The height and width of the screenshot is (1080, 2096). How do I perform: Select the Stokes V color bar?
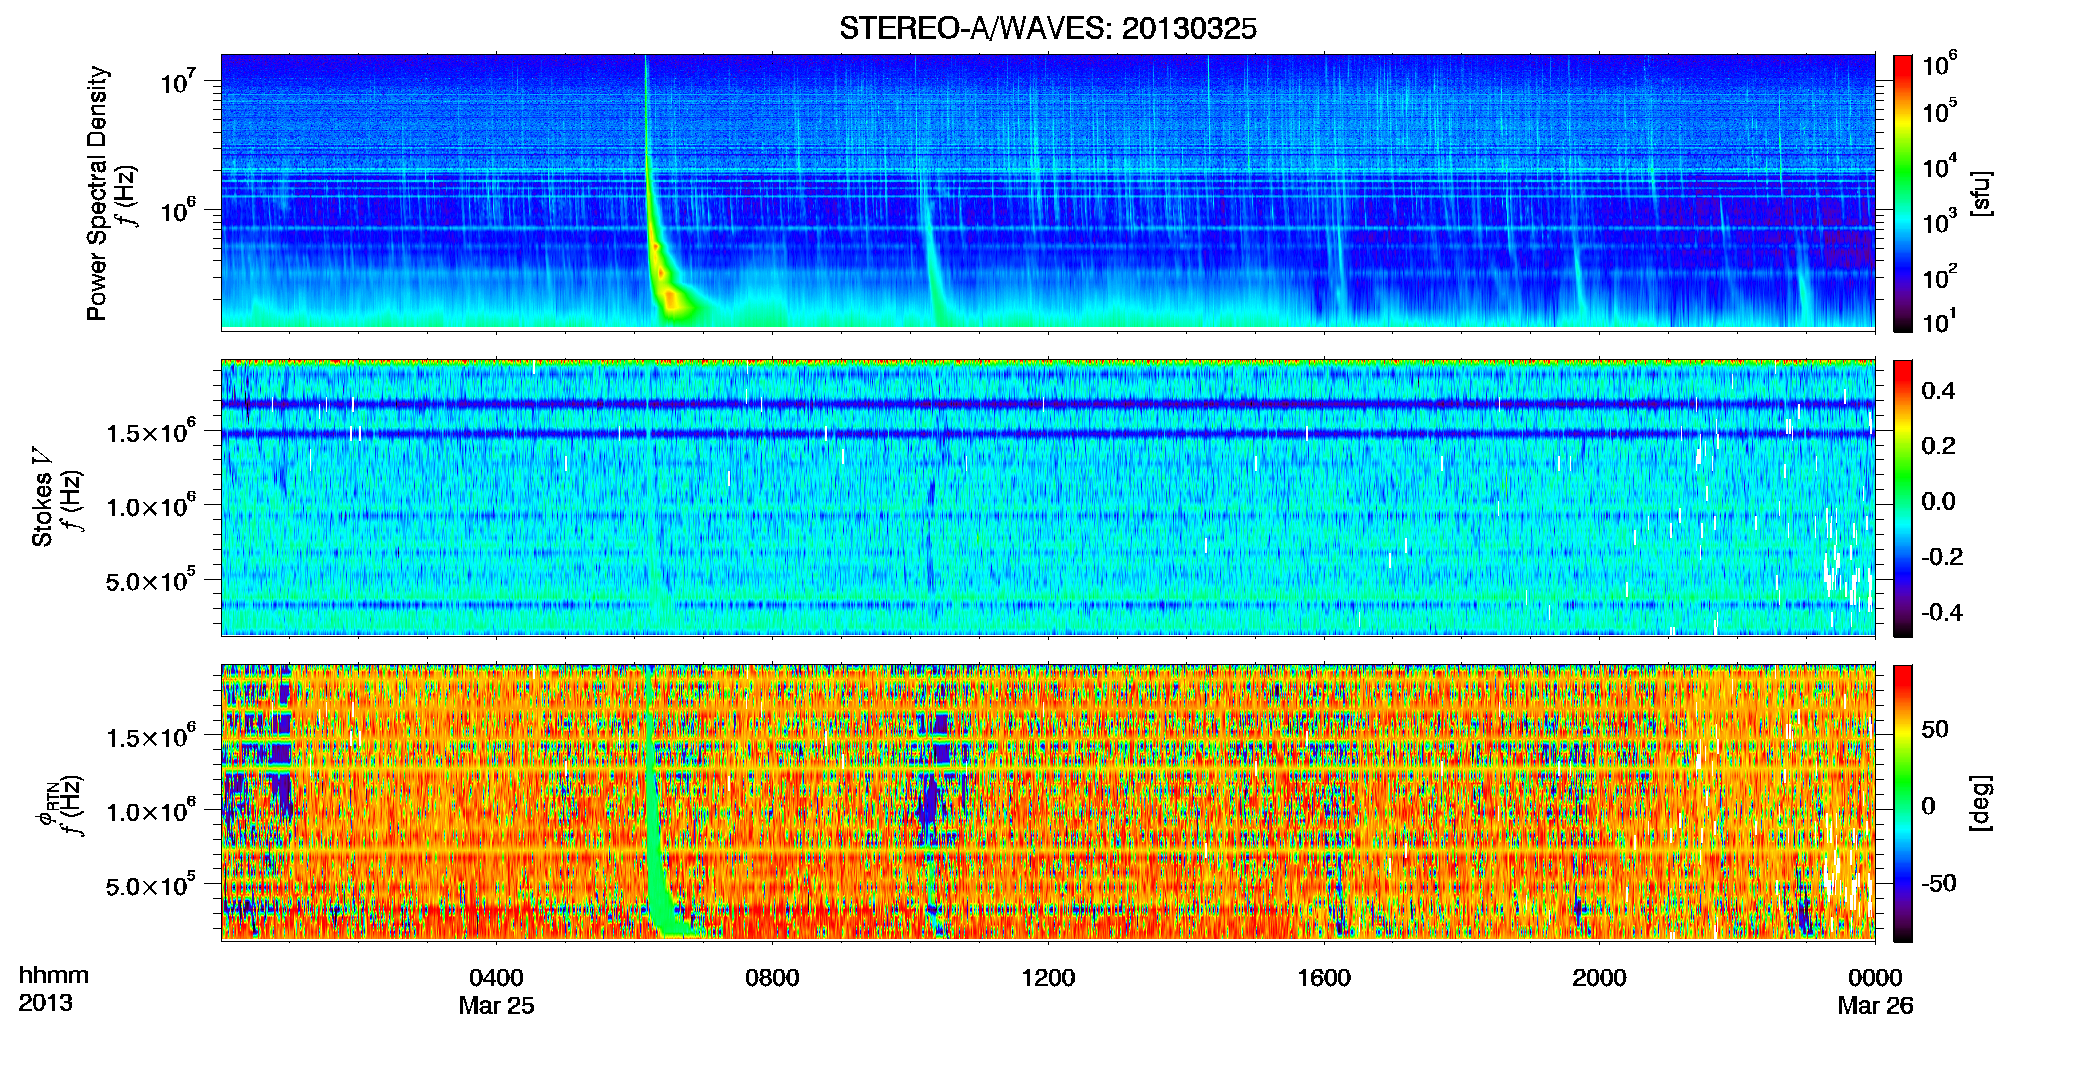(x=1903, y=498)
